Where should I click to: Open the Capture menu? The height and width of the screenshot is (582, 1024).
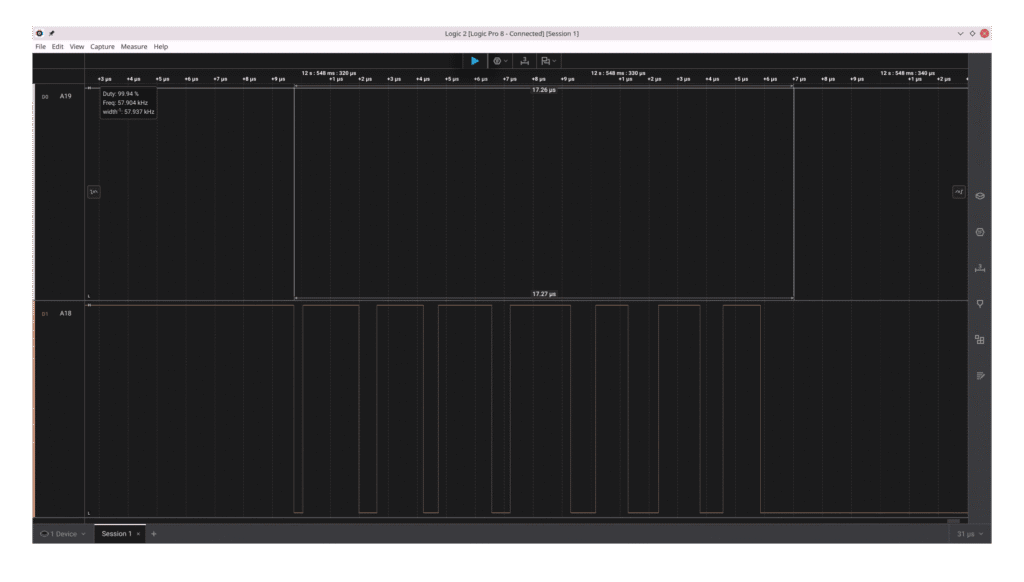point(102,47)
